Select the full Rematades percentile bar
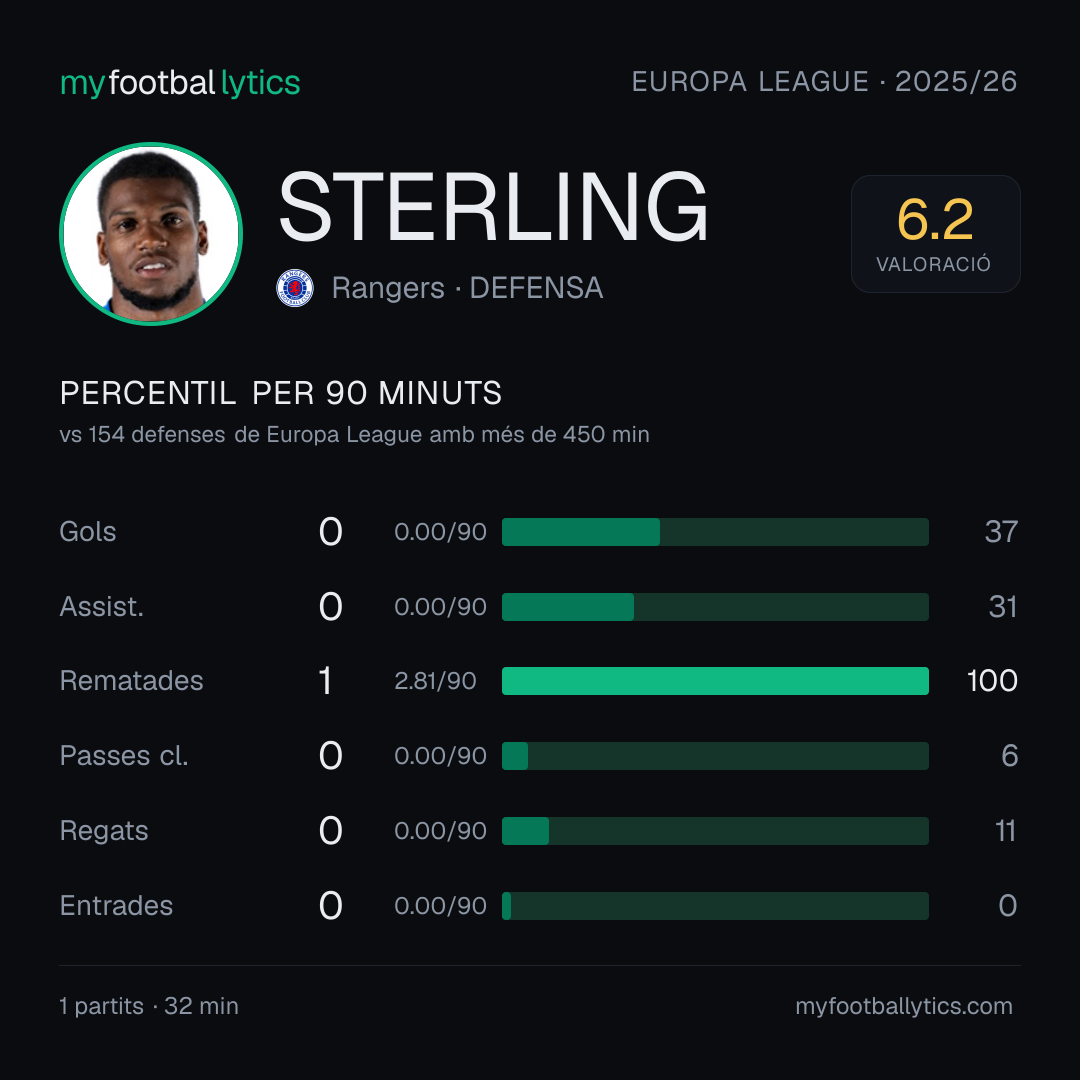Viewport: 1080px width, 1080px height. (x=715, y=681)
